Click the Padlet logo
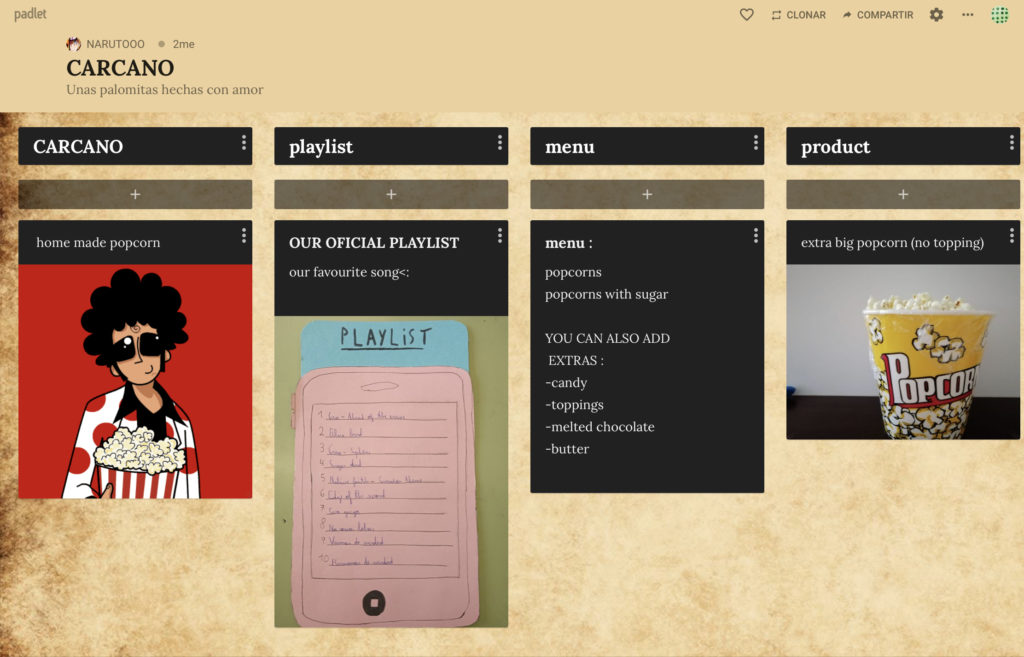This screenshot has height=657, width=1024. [x=30, y=14]
